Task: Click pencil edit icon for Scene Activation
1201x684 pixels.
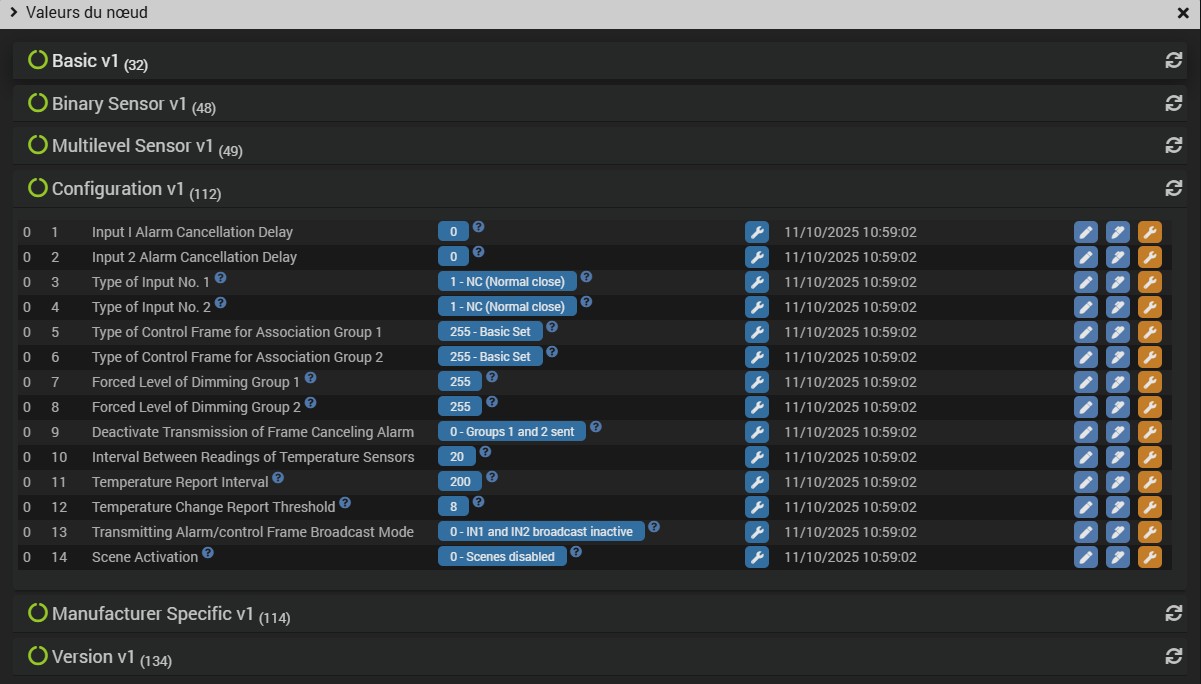Action: pyautogui.click(x=1085, y=557)
